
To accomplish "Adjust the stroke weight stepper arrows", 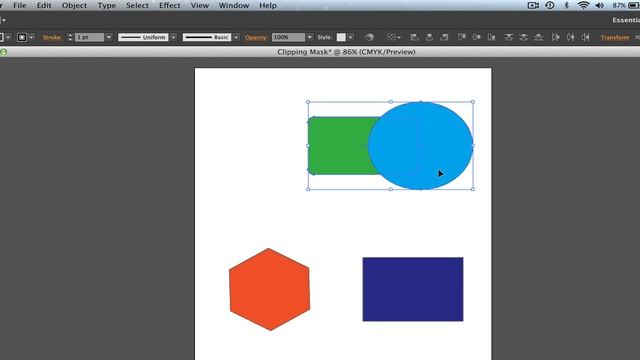I will coord(69,37).
